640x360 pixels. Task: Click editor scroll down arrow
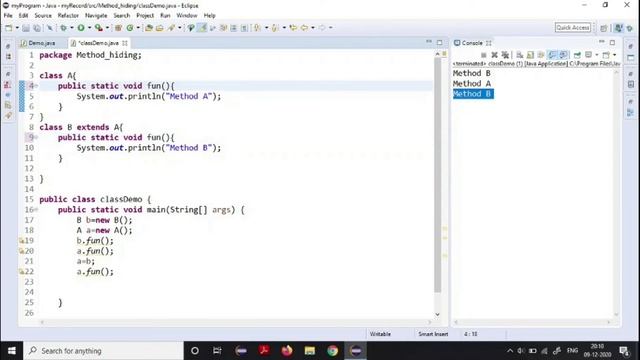pos(438,314)
